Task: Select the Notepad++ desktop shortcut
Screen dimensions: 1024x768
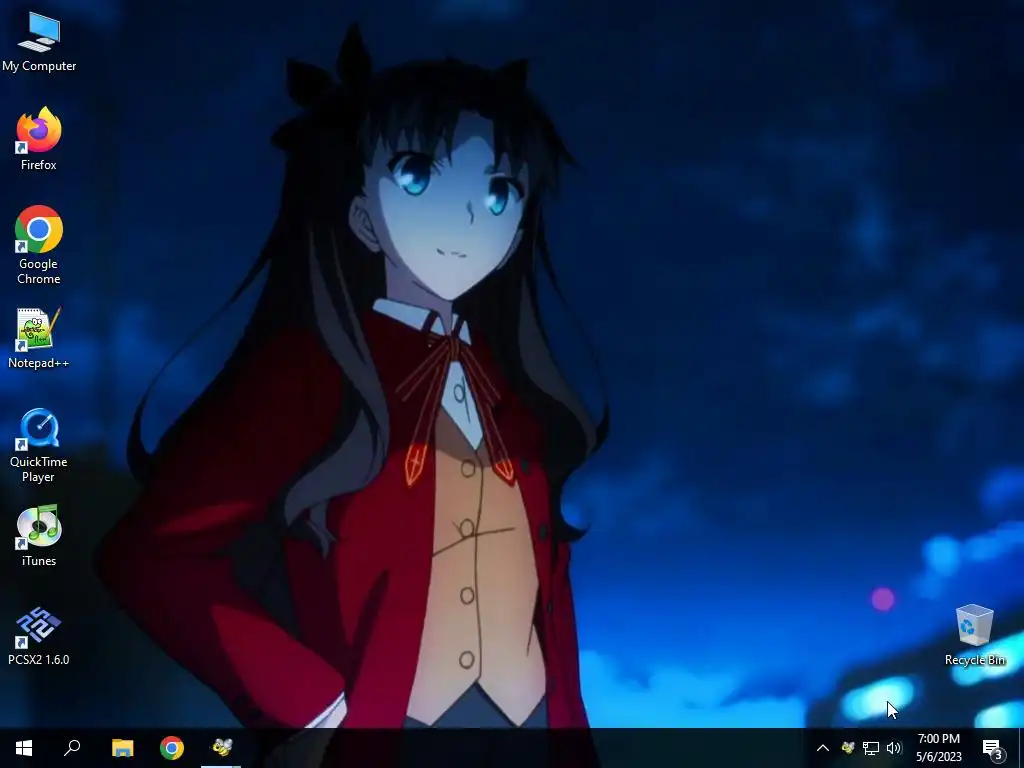Action: [x=39, y=338]
